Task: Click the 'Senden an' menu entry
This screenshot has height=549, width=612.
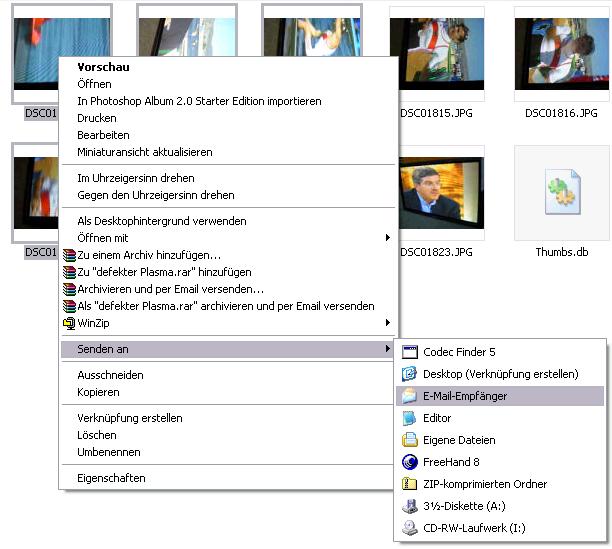Action: point(228,349)
